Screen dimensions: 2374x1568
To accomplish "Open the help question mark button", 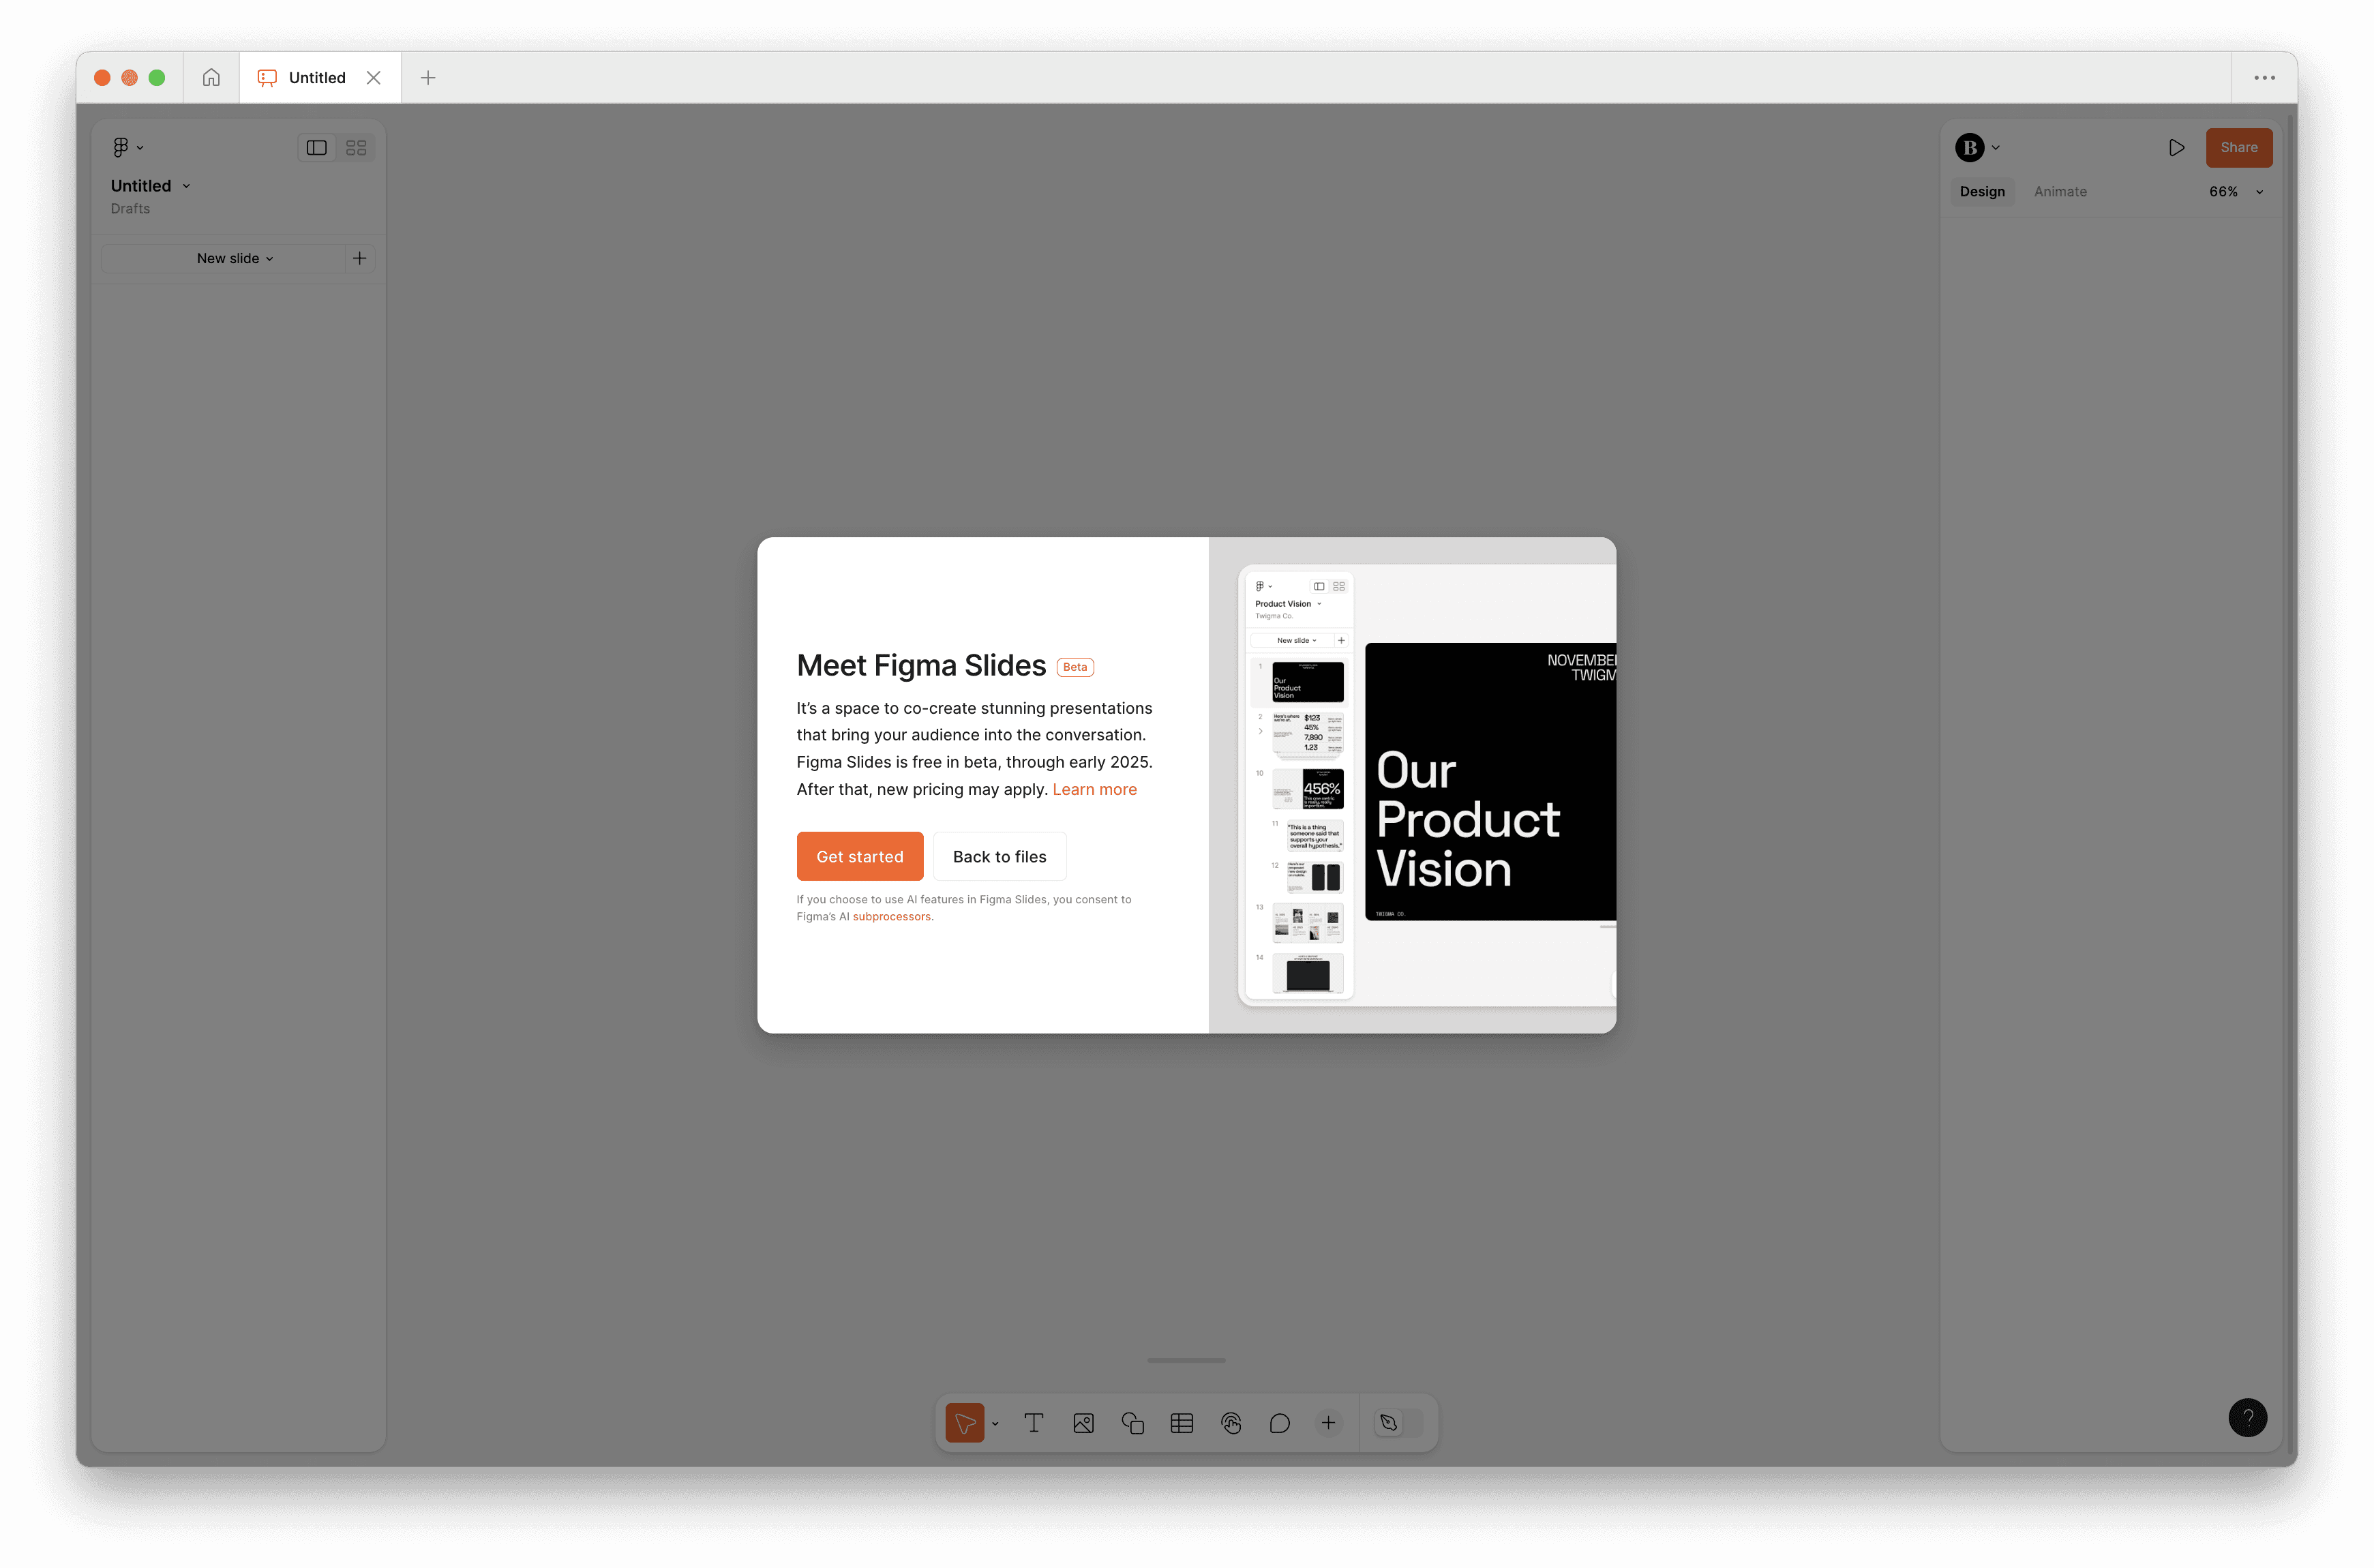I will pyautogui.click(x=2247, y=1417).
